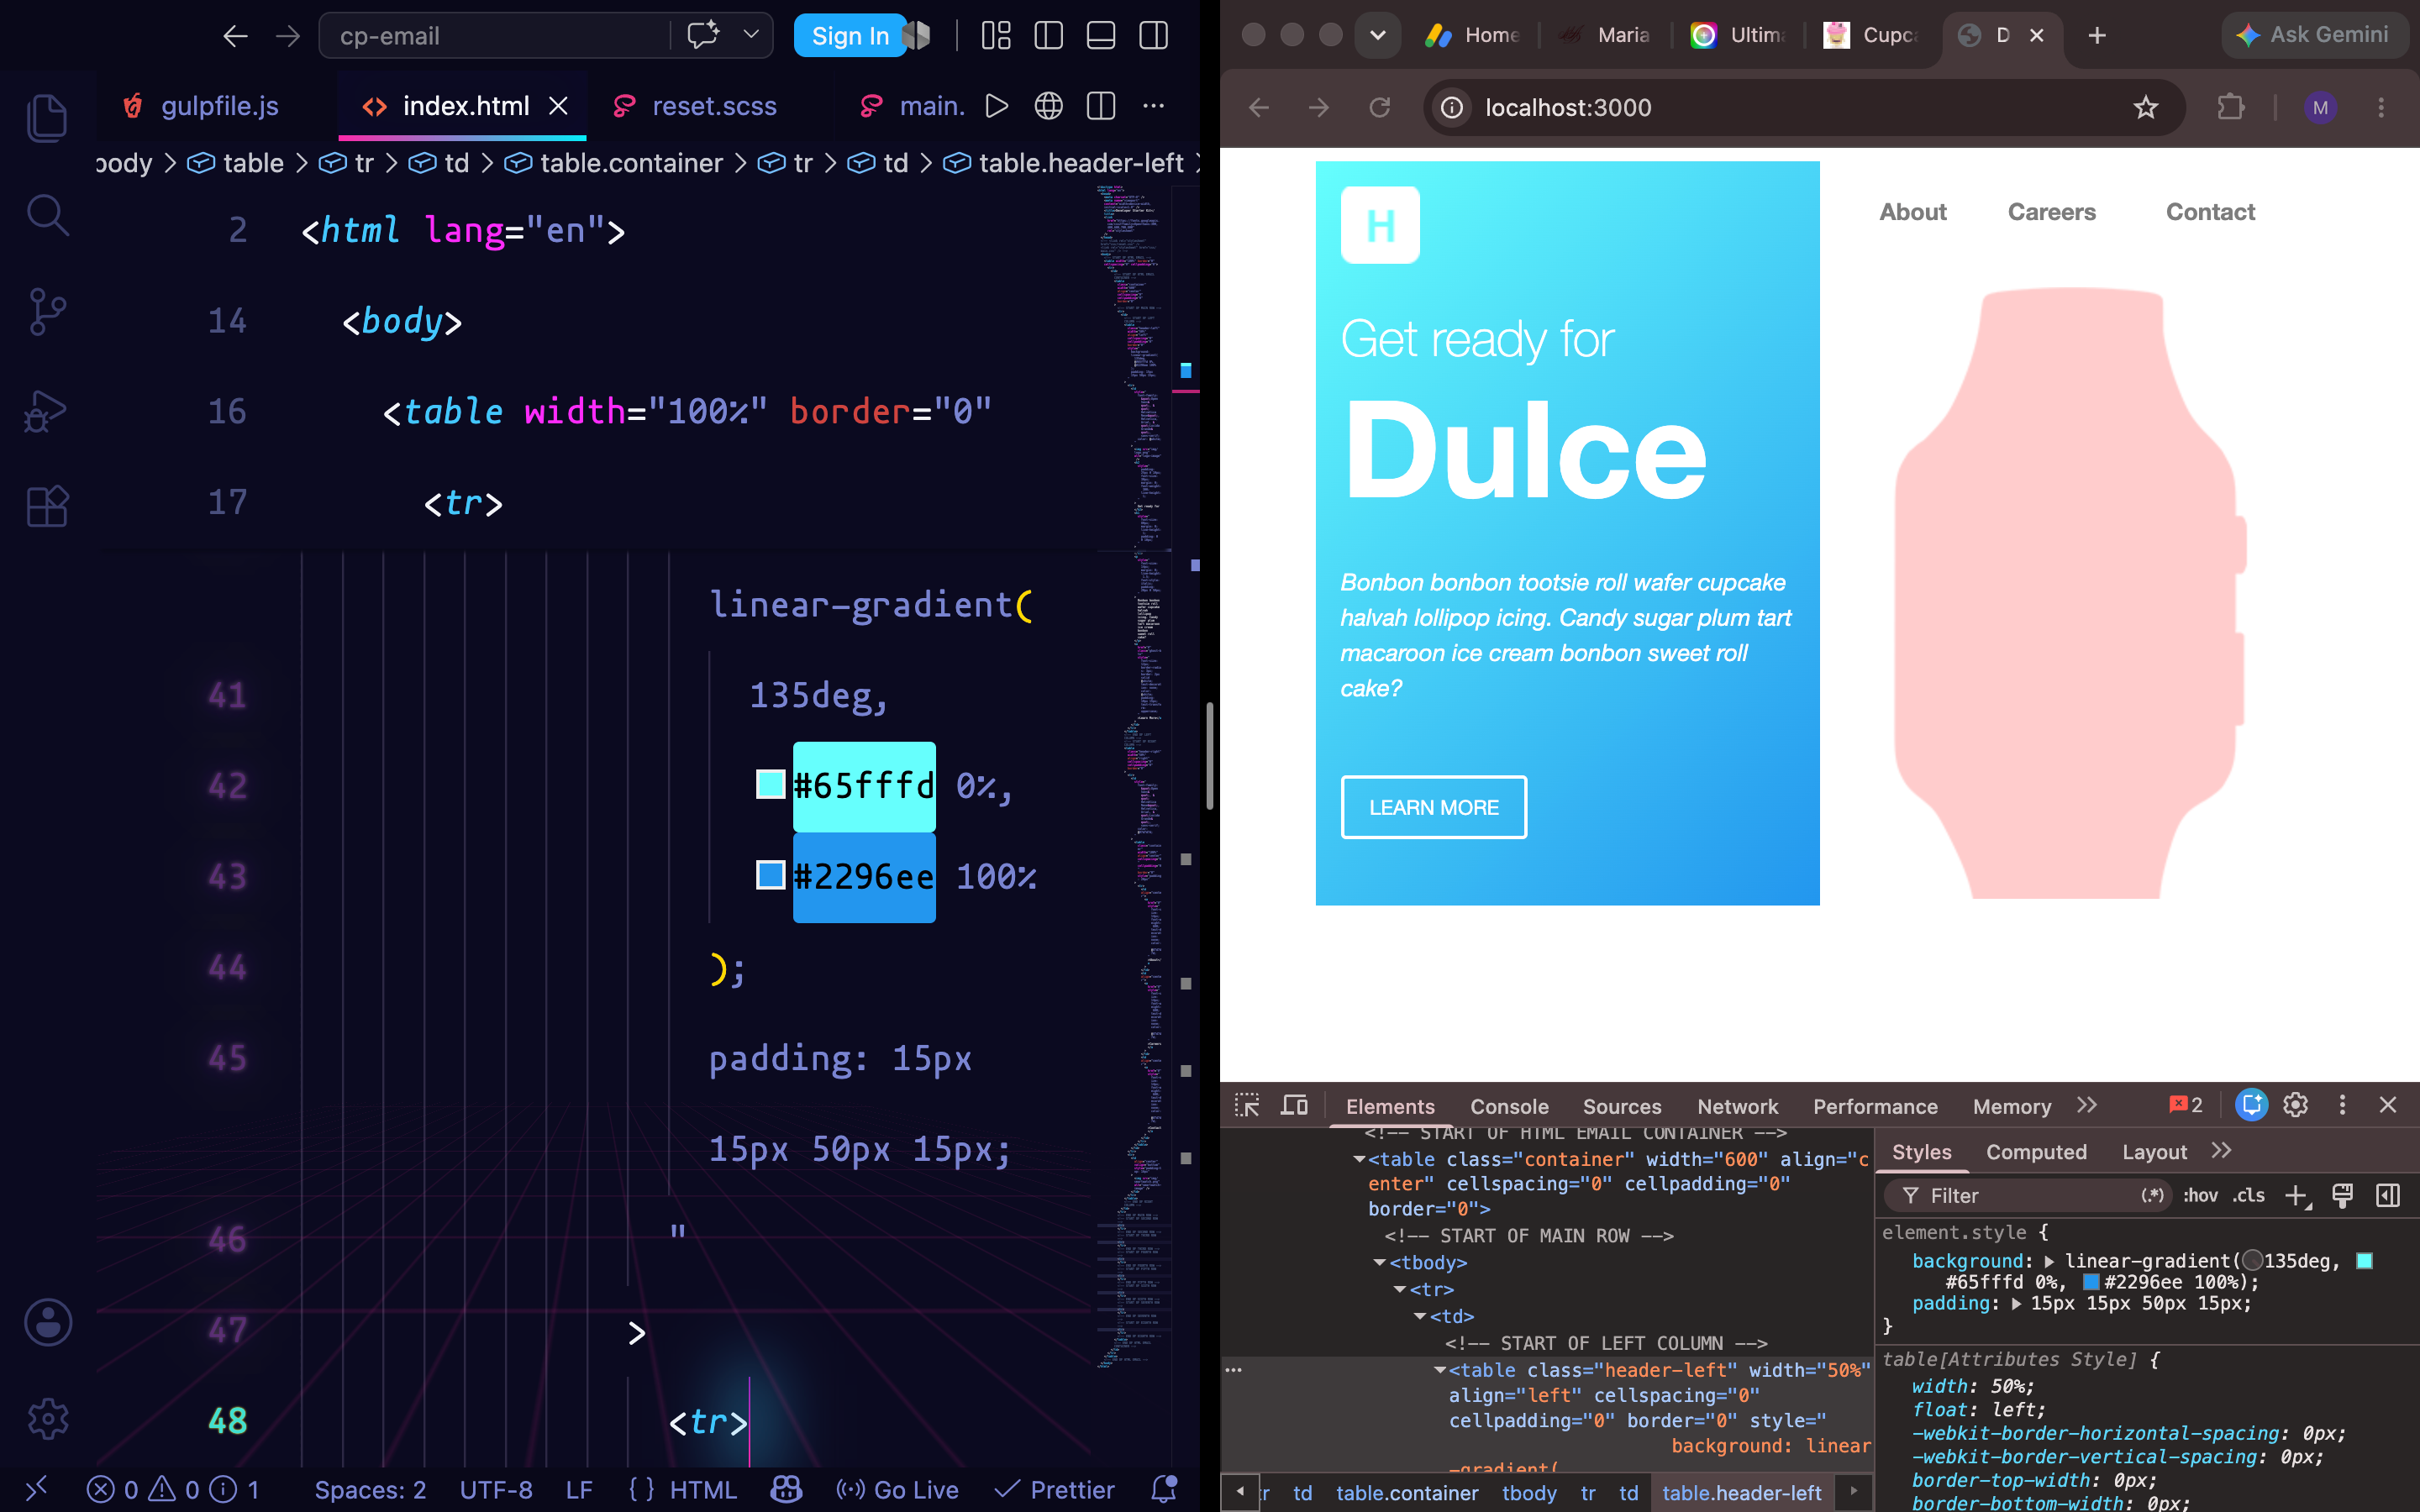The image size is (2420, 1512).
Task: Click the #65fffd color swatch in editor
Action: click(770, 785)
